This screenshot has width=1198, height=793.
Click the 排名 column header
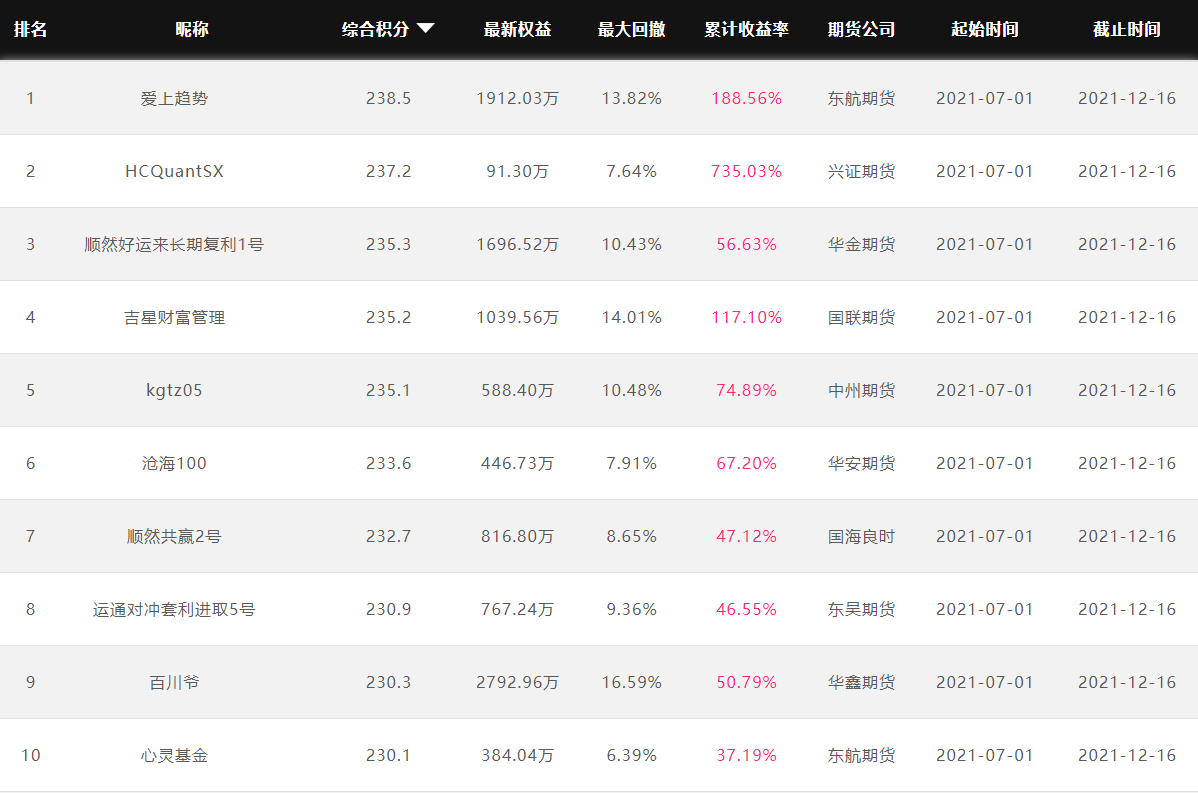tap(31, 29)
